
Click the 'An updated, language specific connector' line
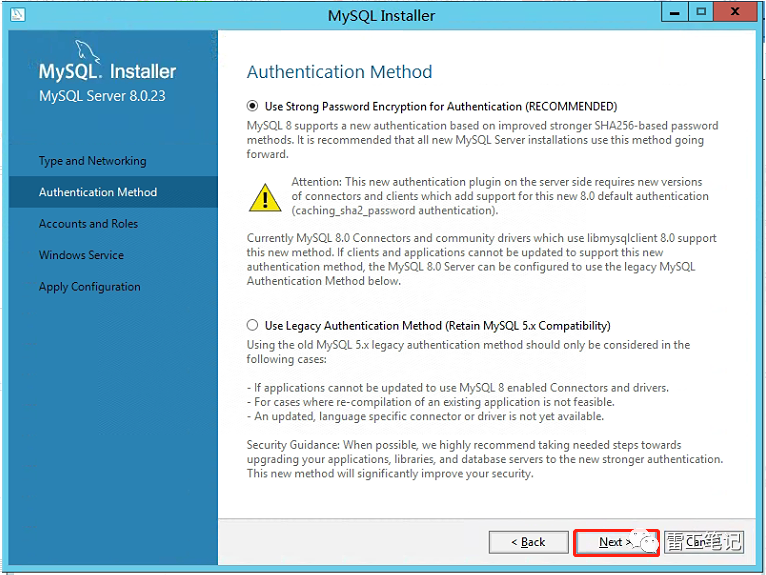click(425, 416)
